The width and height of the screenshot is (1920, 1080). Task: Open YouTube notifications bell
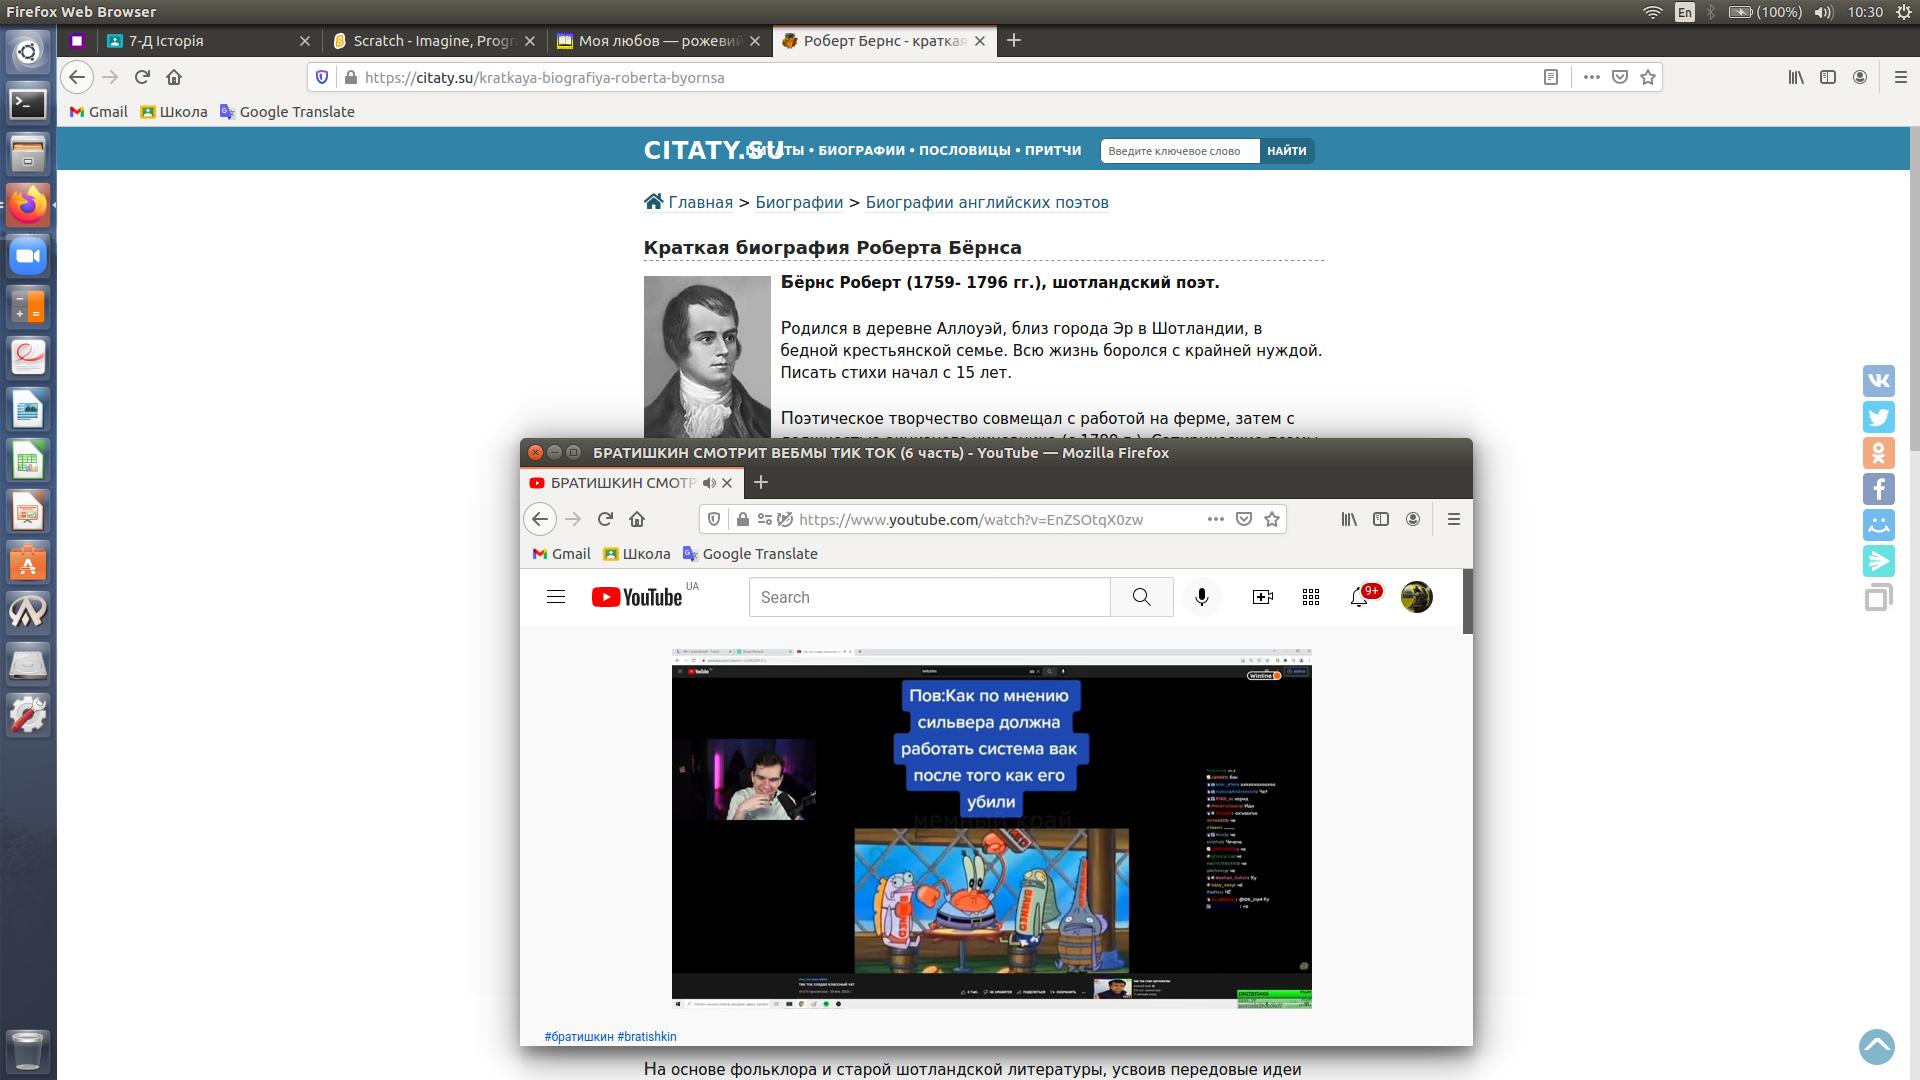[x=1358, y=597]
